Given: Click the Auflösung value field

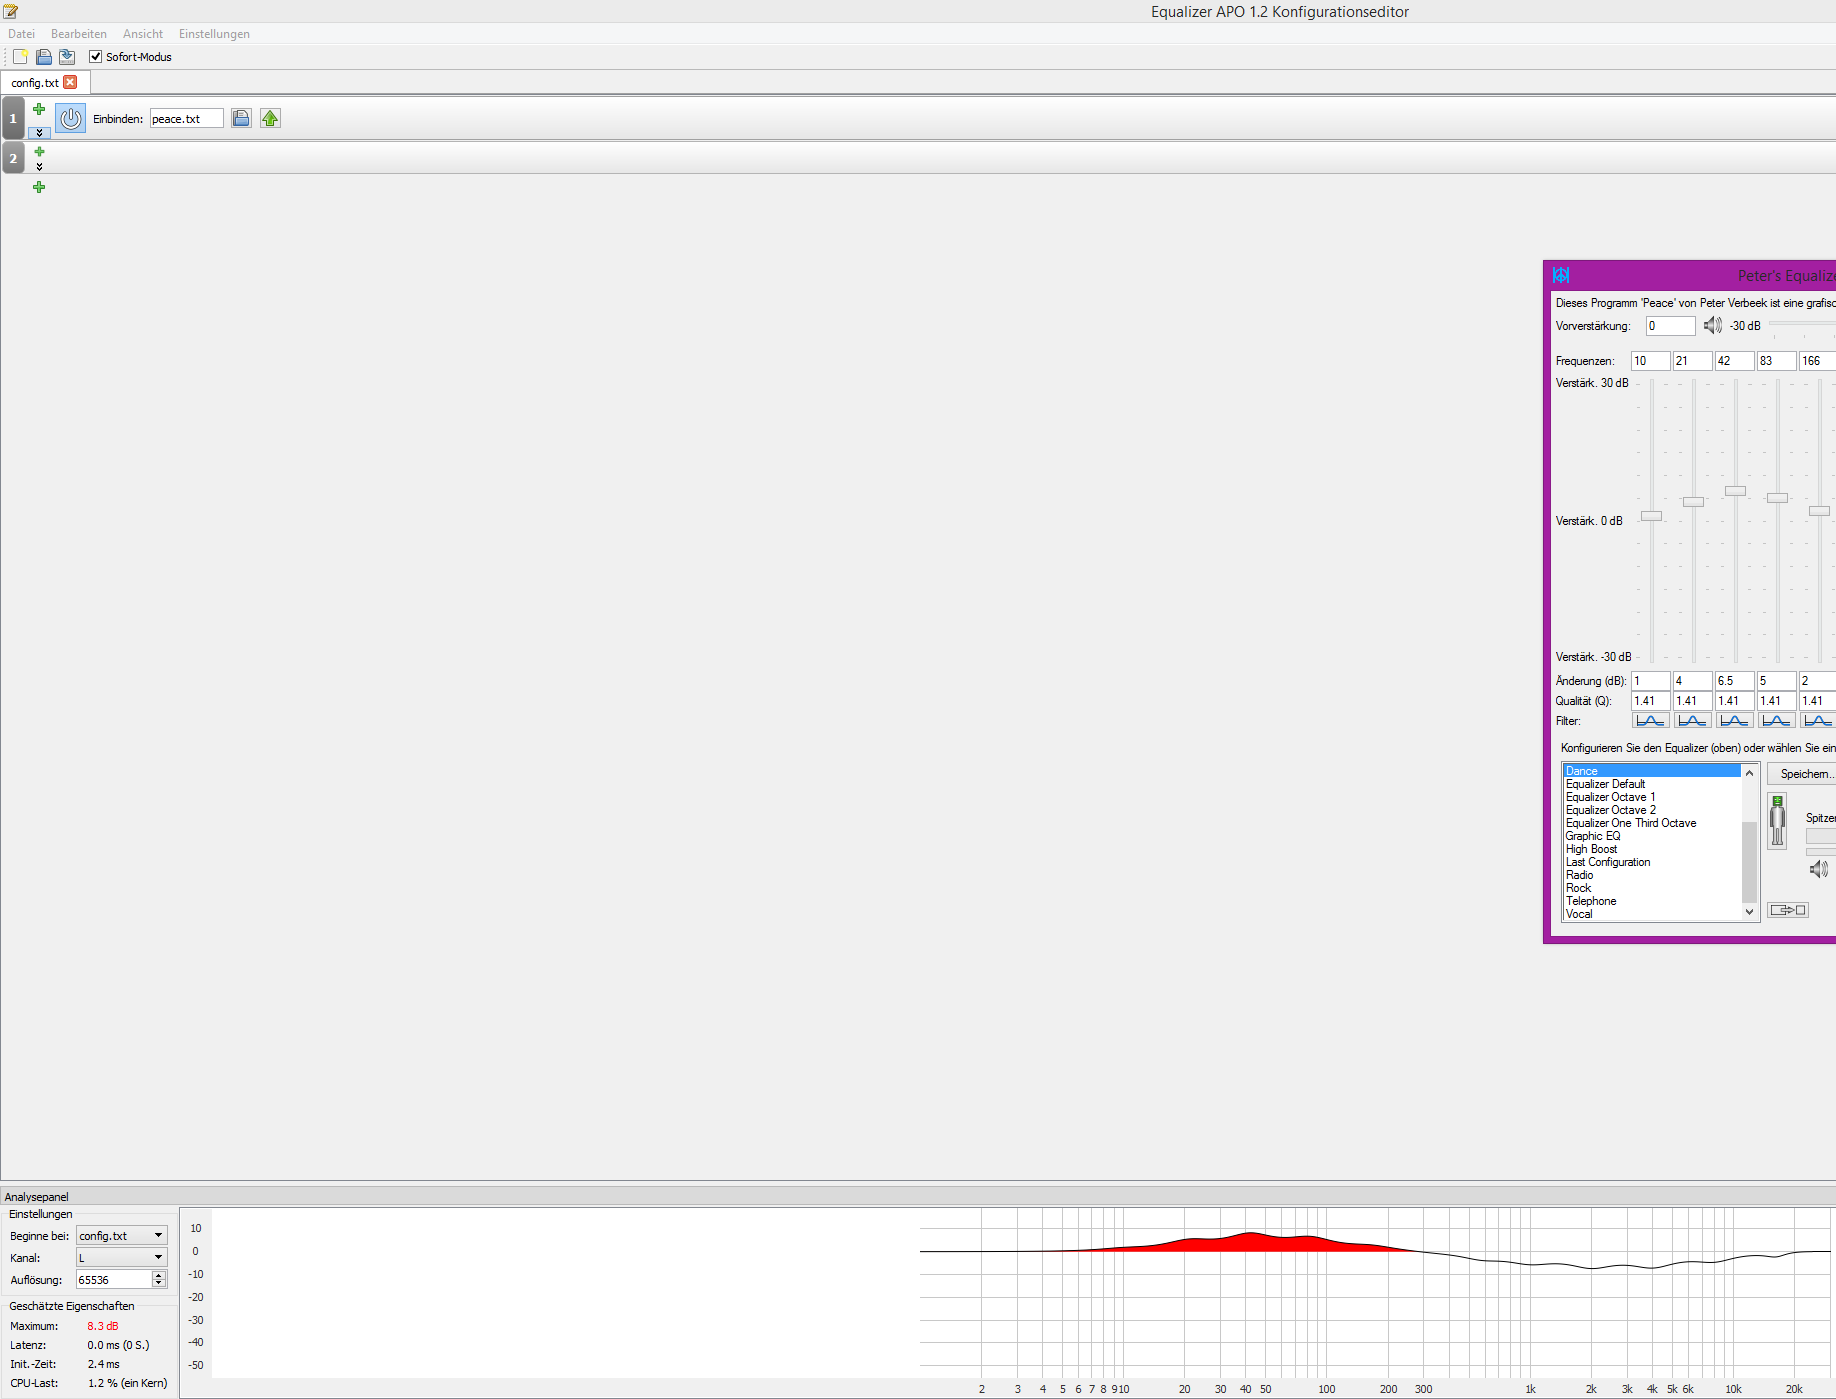Looking at the screenshot, I should pyautogui.click(x=114, y=1280).
